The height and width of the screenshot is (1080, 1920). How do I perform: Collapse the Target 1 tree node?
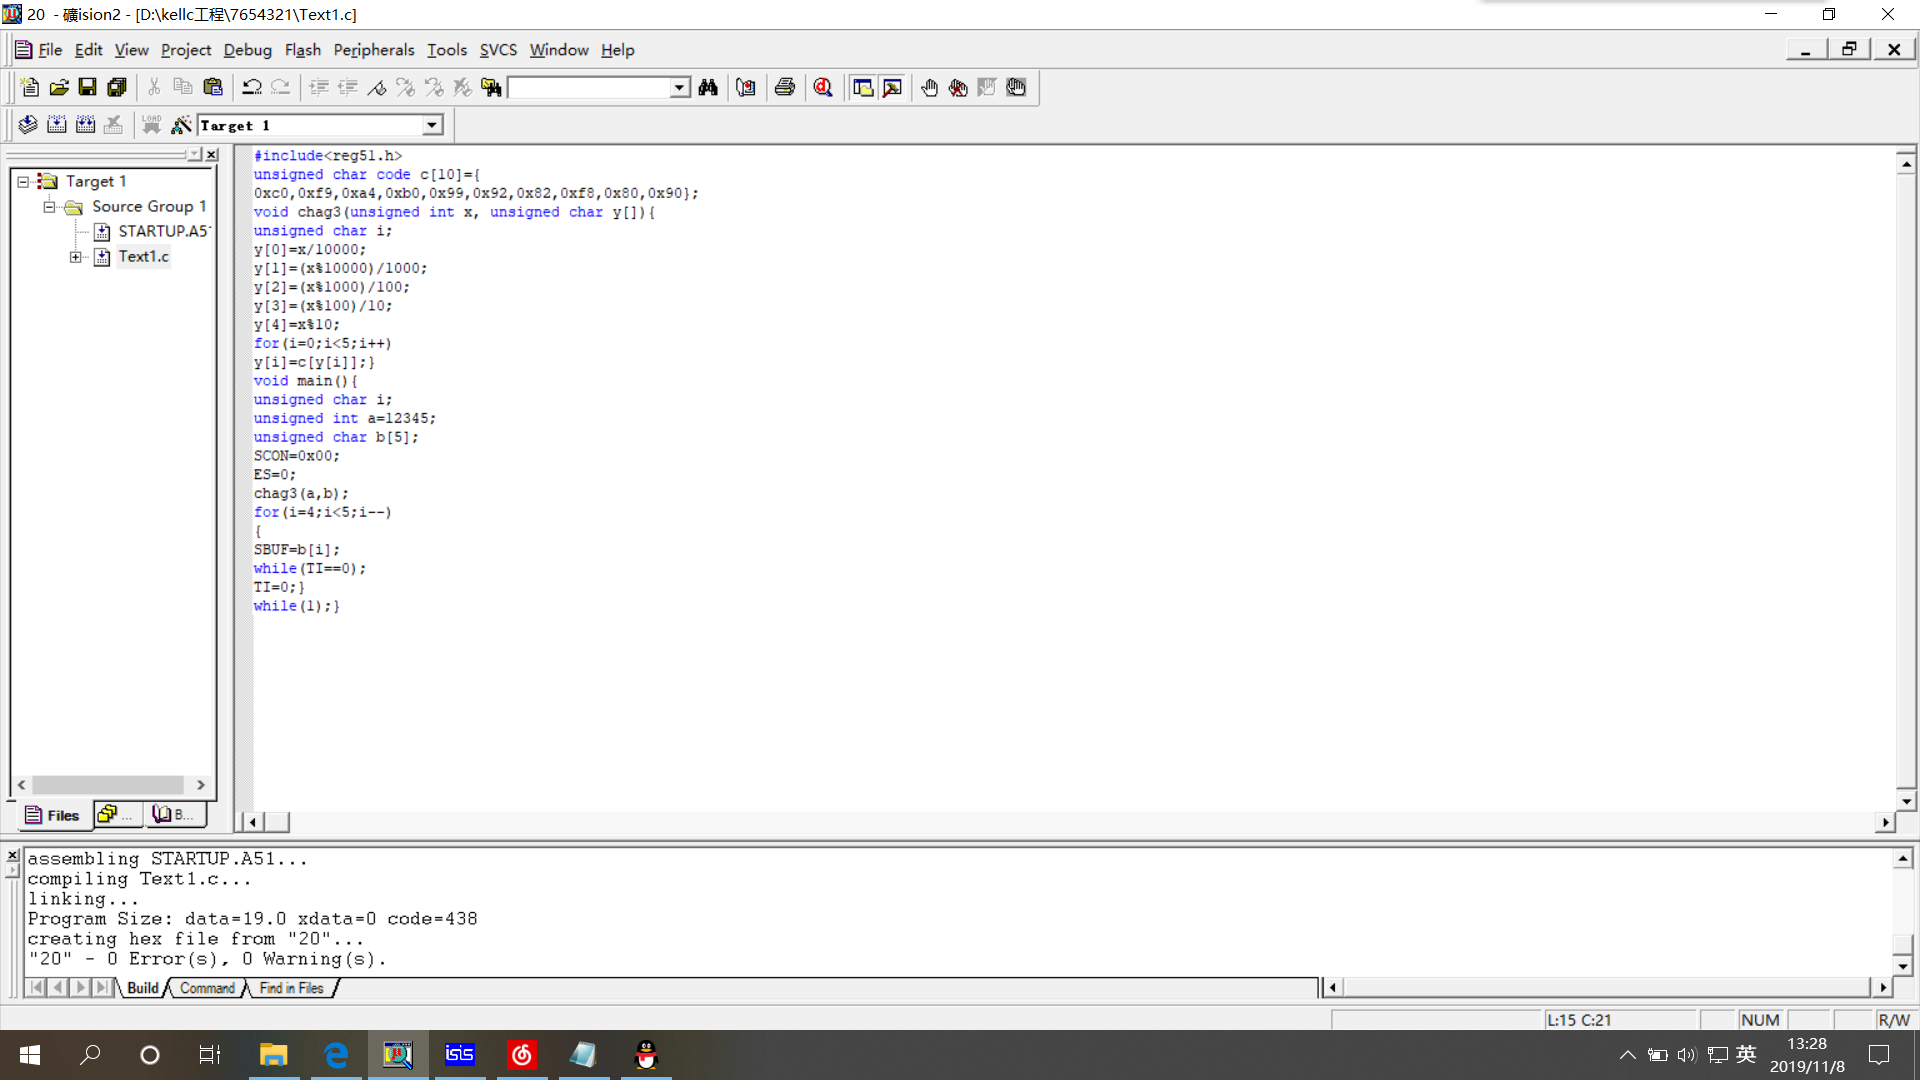pyautogui.click(x=23, y=182)
